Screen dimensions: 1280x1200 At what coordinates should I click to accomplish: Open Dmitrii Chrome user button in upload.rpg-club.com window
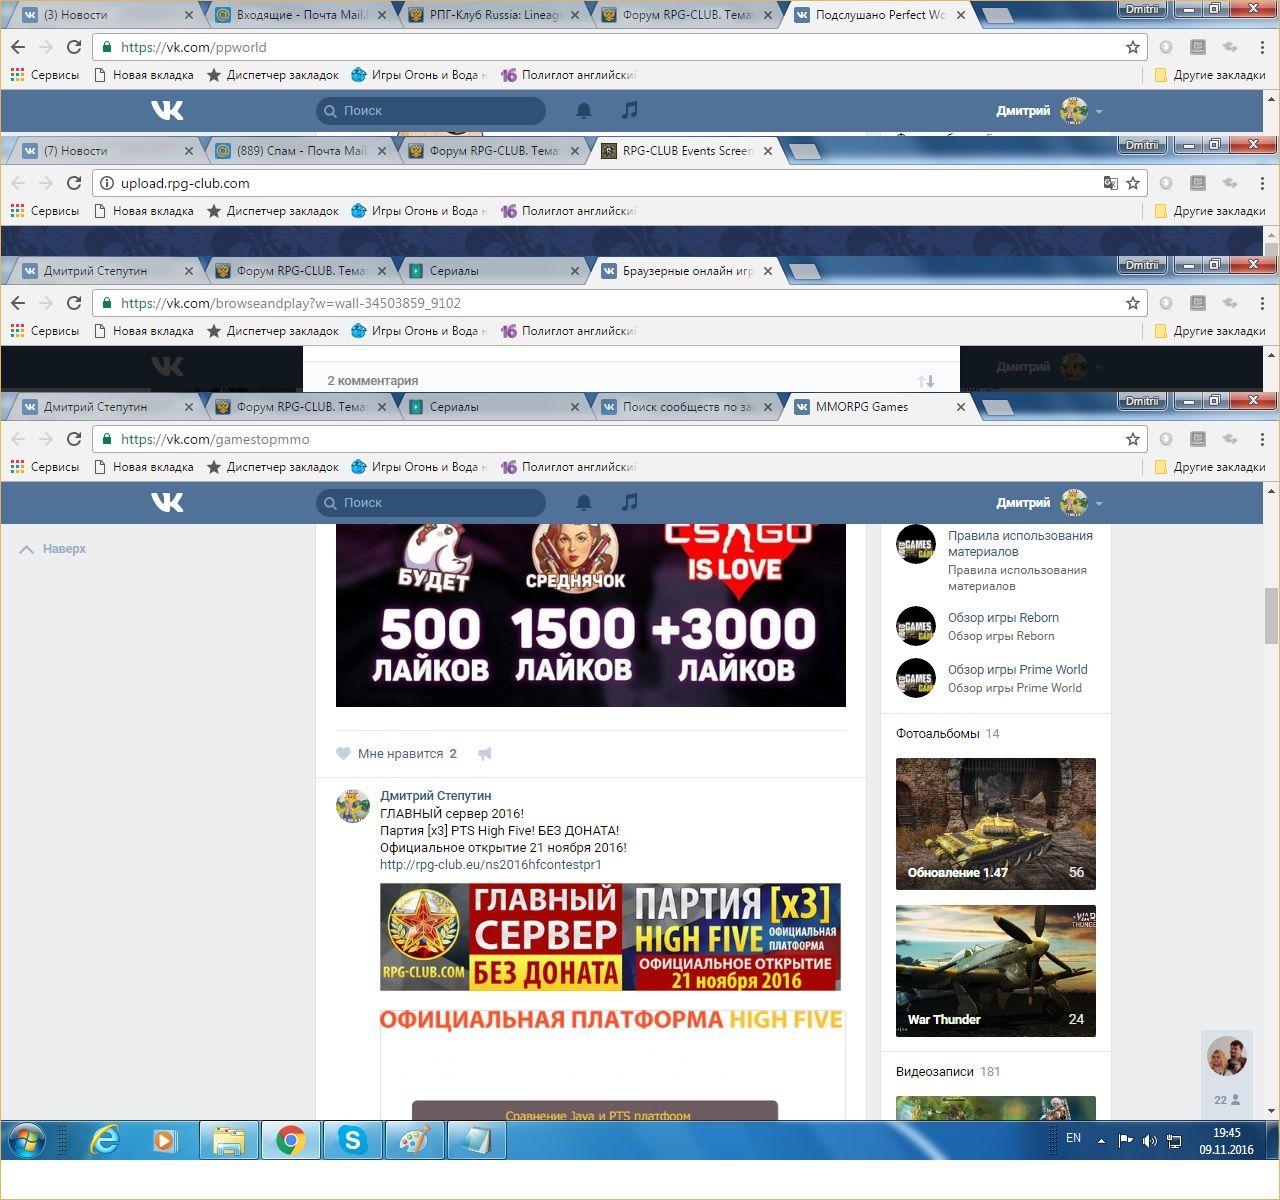(x=1142, y=145)
